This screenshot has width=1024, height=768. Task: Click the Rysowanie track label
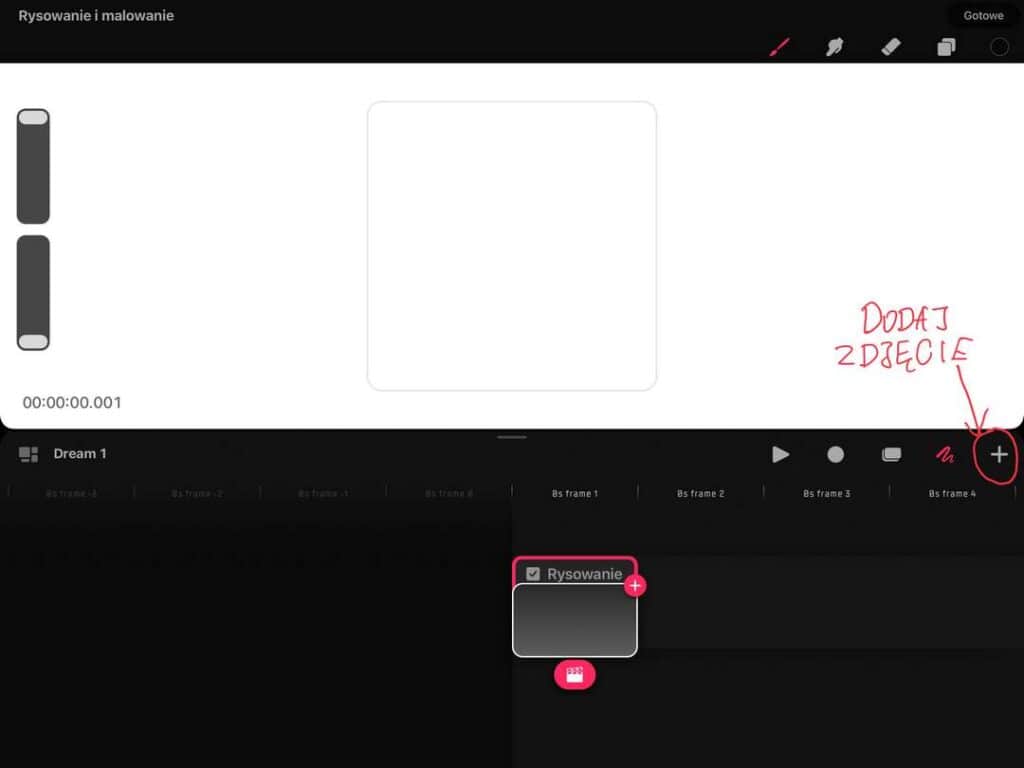coord(584,574)
